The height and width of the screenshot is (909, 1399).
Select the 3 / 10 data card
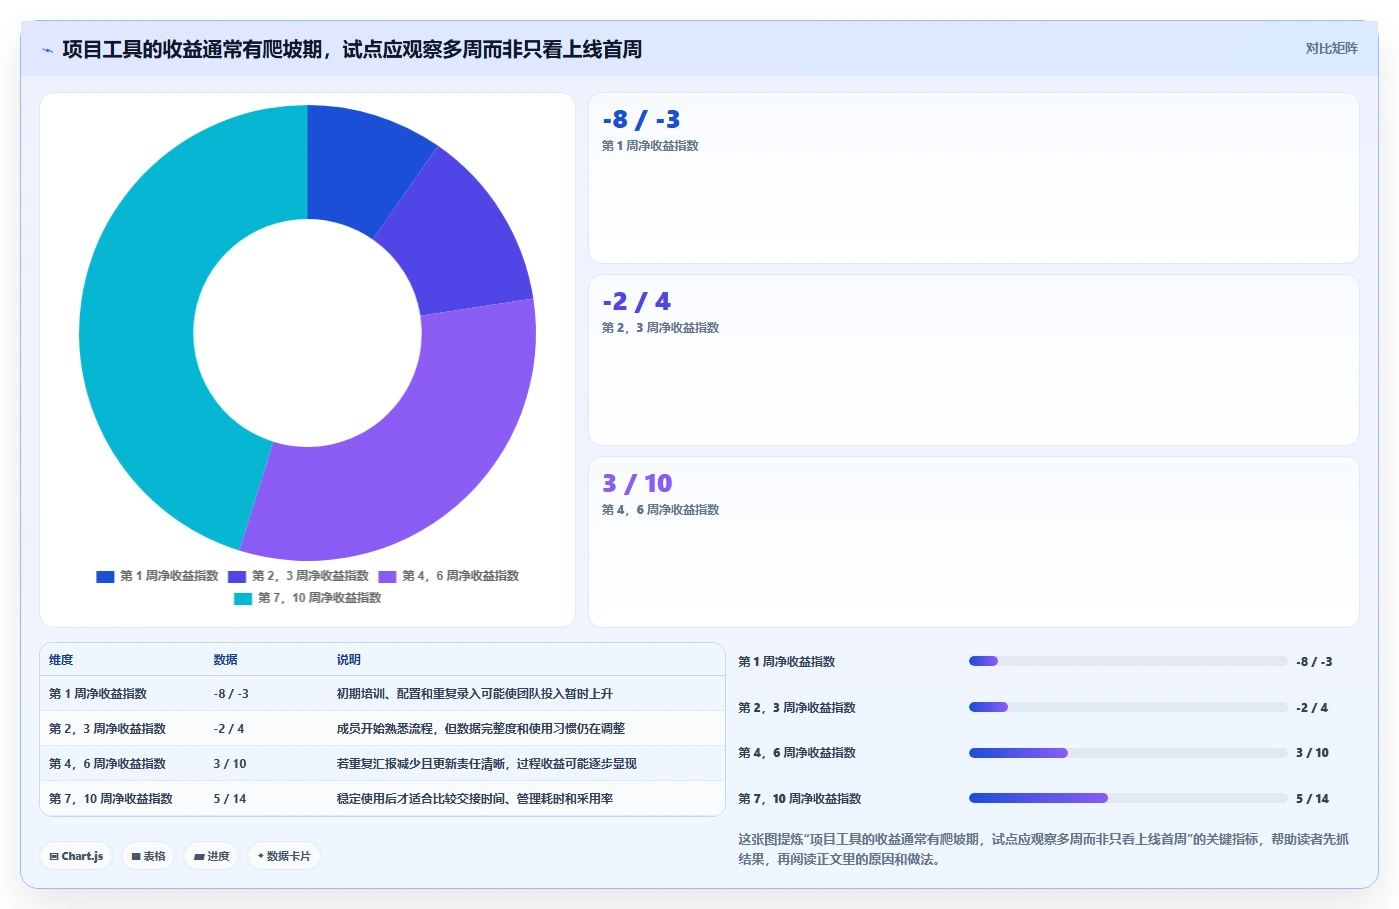pos(973,542)
